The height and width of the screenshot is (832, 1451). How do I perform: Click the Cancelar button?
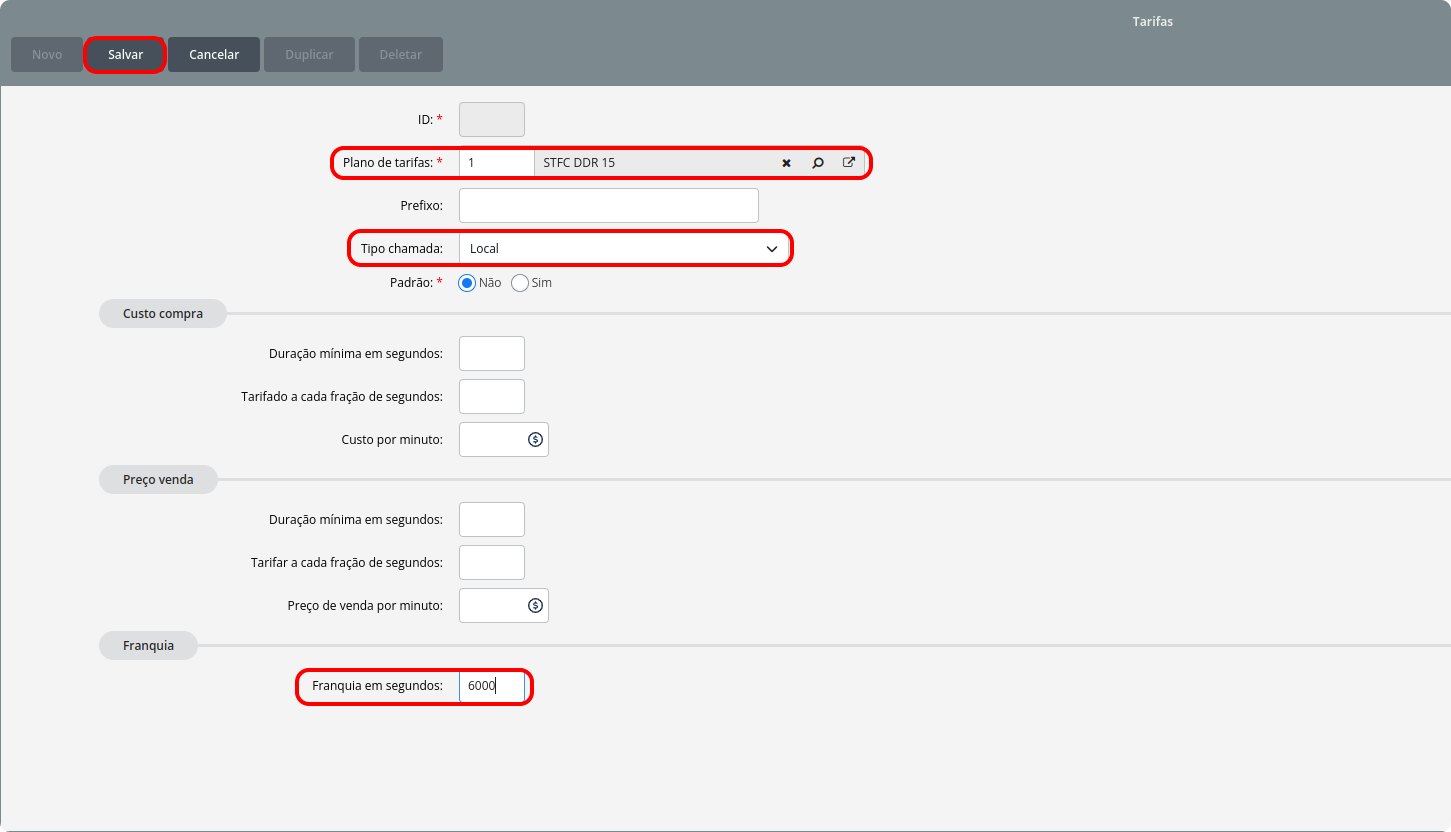pos(214,54)
